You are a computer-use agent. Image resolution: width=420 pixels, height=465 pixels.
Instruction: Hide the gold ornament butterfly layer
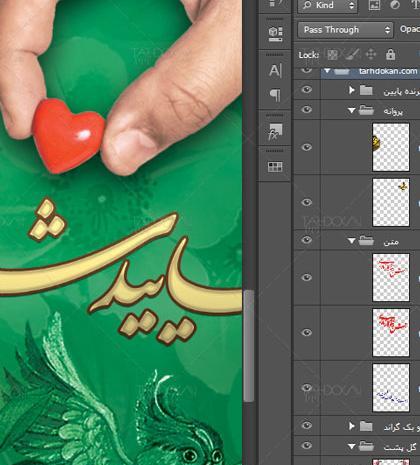(x=307, y=147)
